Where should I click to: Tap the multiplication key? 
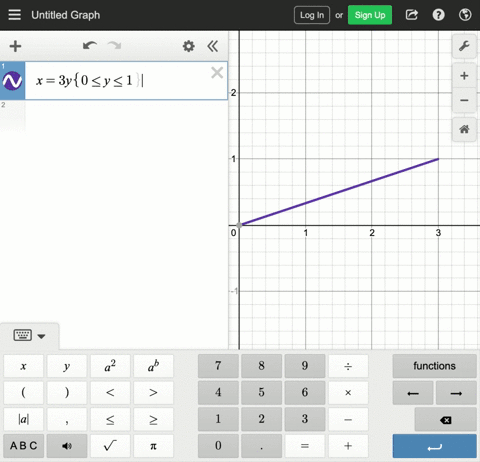[x=348, y=393]
